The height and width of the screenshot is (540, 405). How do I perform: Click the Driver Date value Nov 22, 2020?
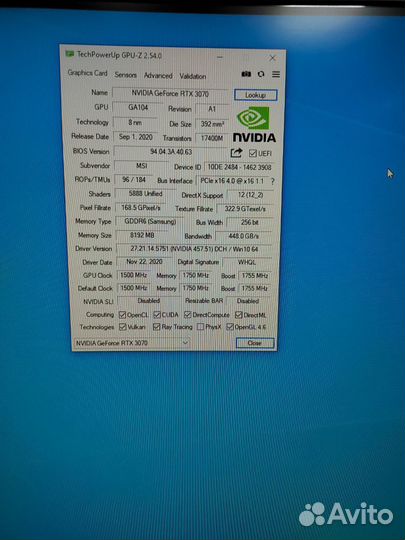(144, 262)
